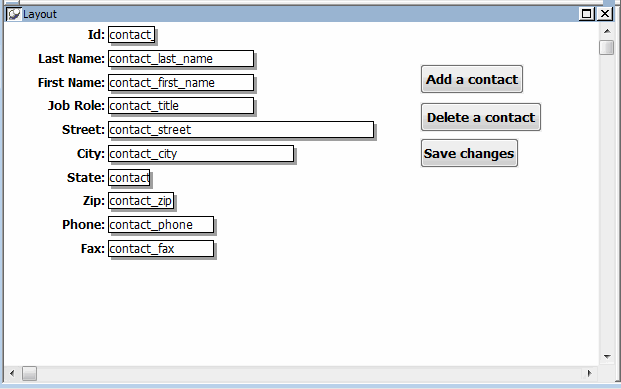Click the Delete a contact button

pos(481,117)
